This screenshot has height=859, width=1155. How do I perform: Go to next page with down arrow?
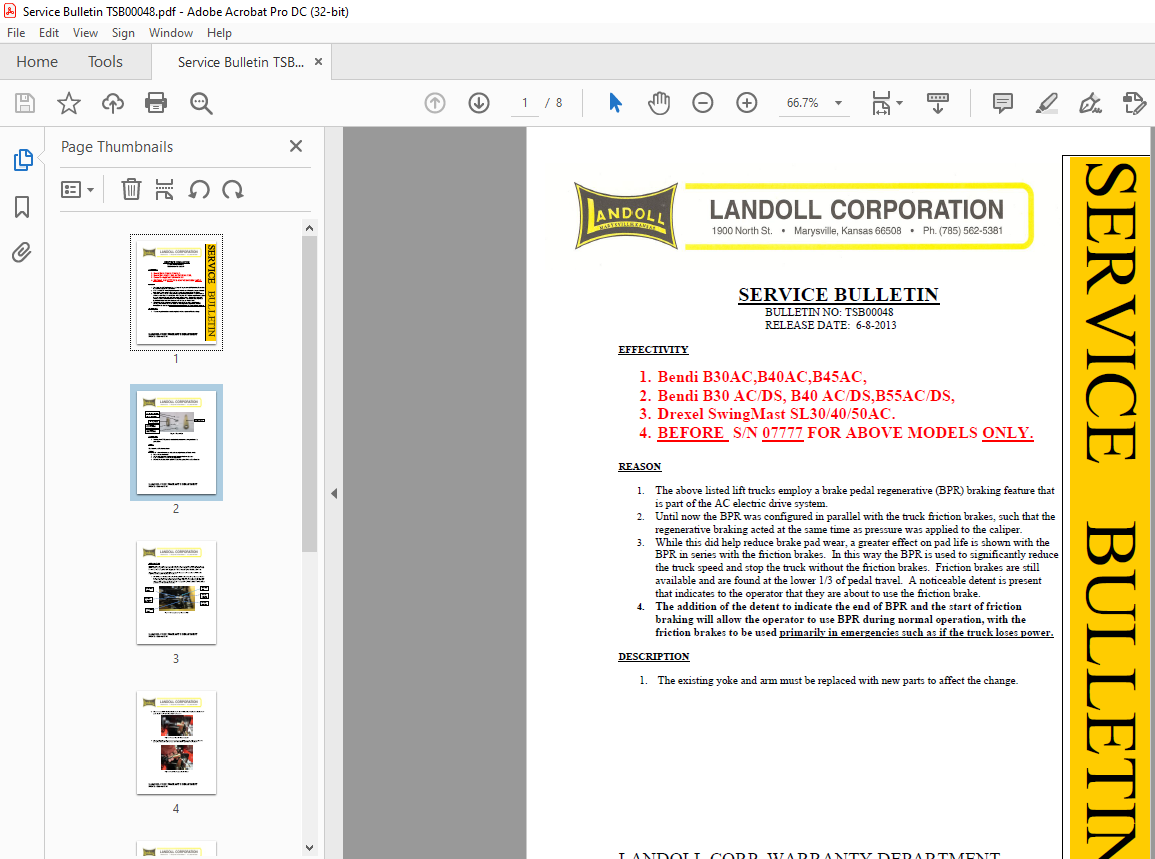point(479,103)
